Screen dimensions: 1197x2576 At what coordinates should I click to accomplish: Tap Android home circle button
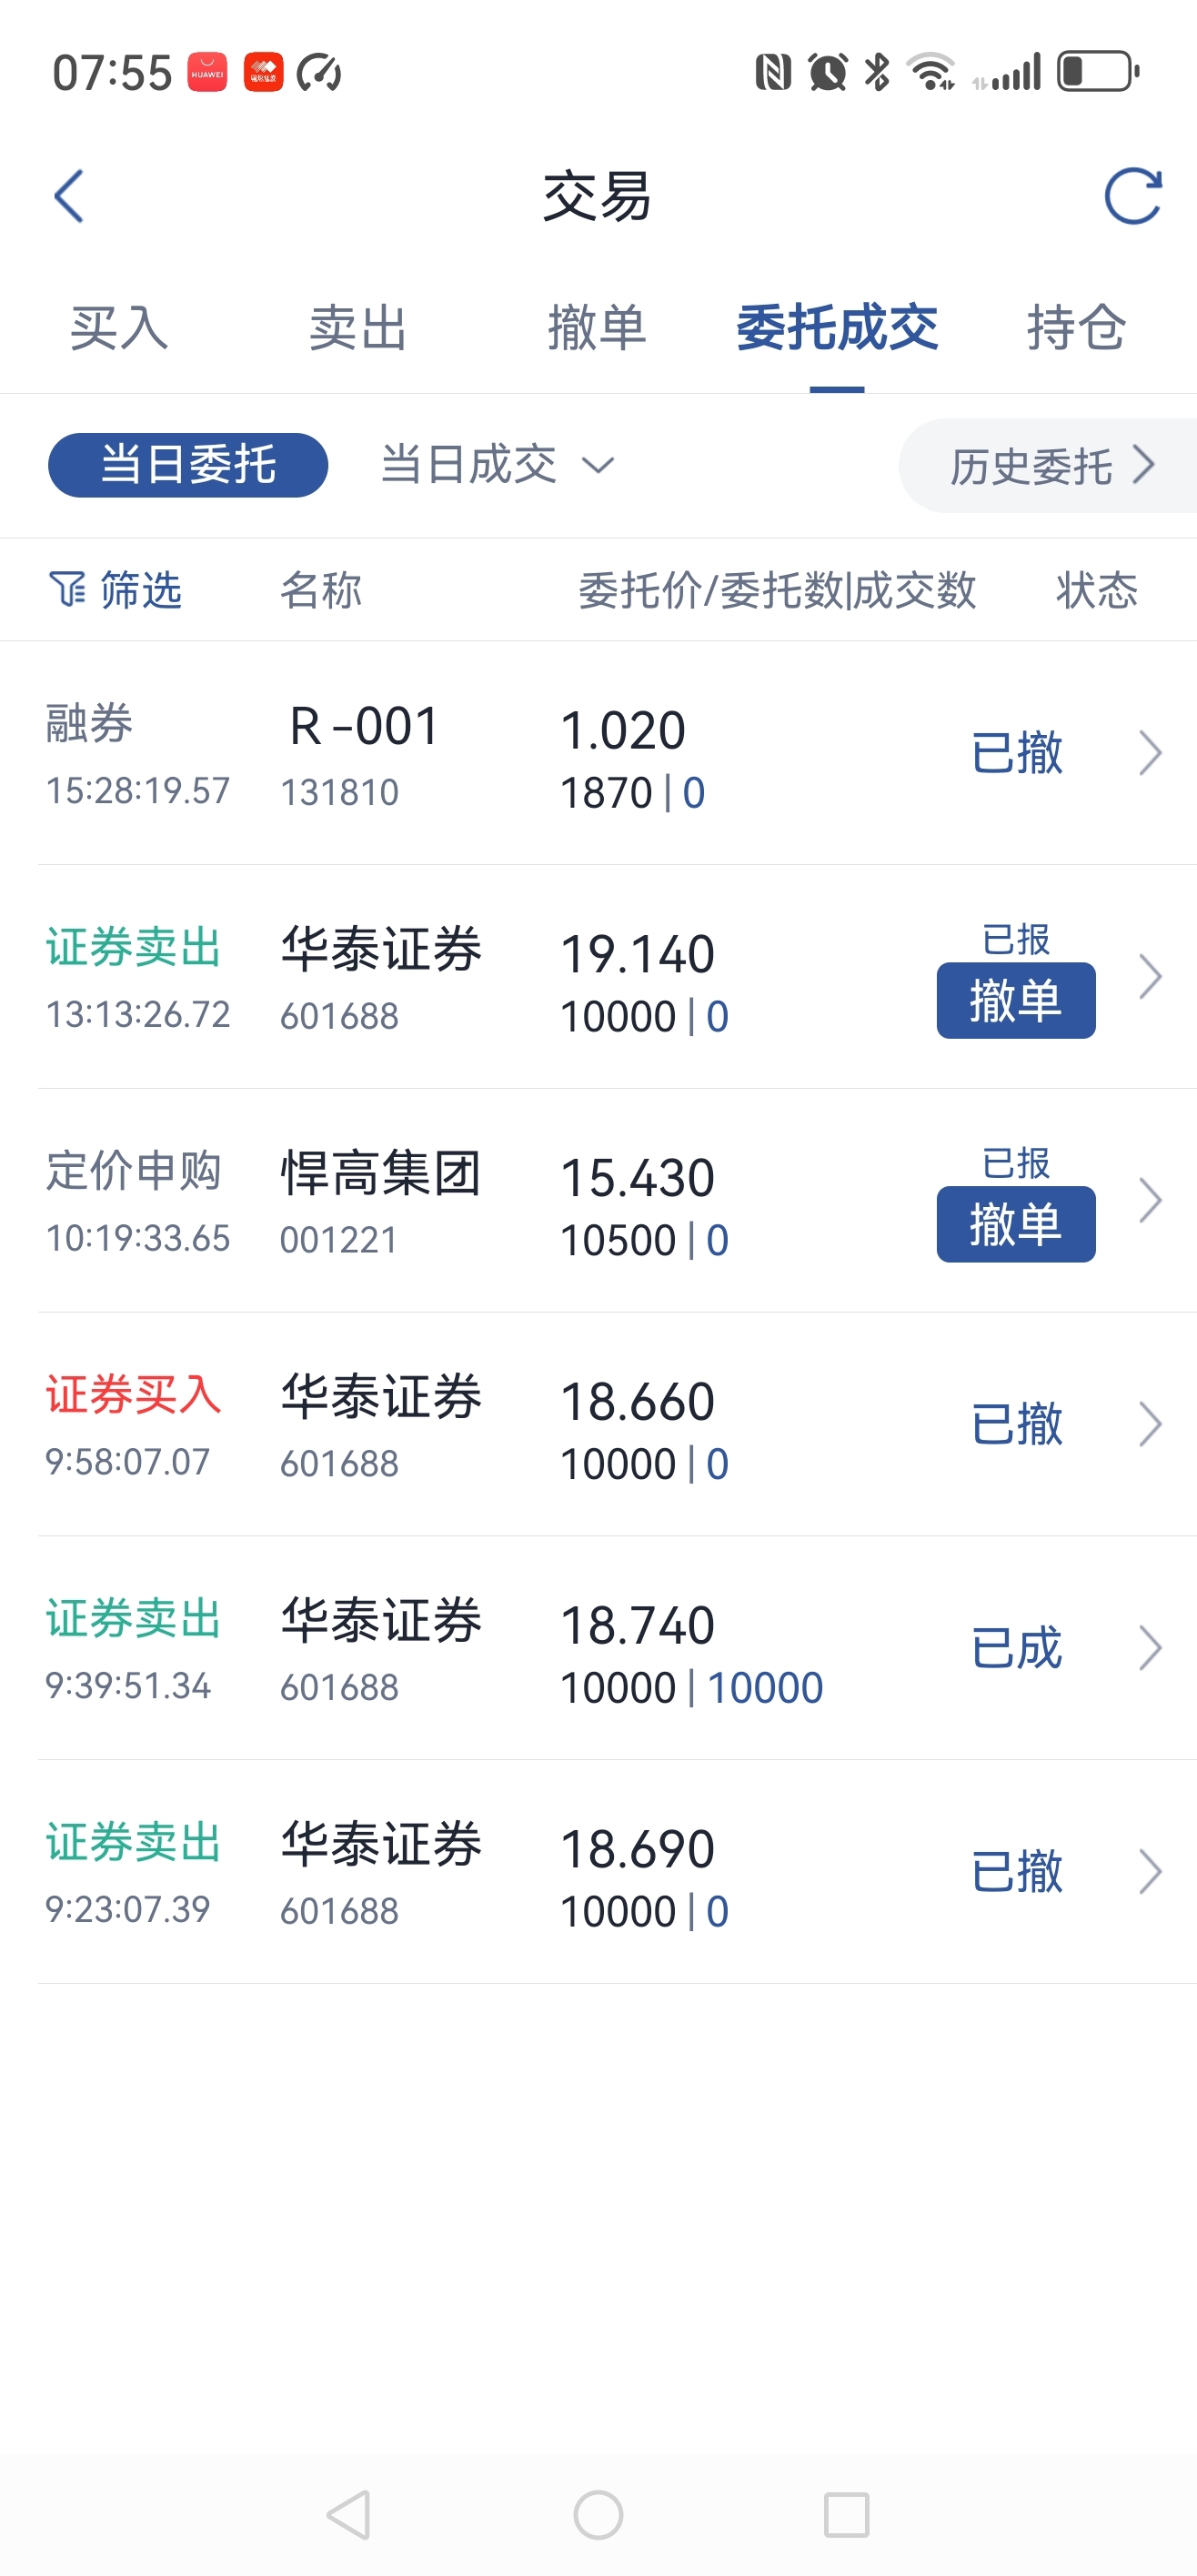point(598,2515)
